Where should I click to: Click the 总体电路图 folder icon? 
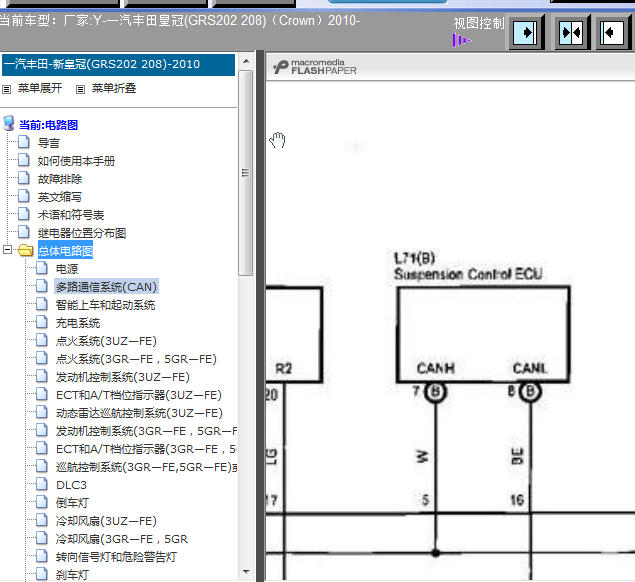pyautogui.click(x=25, y=250)
